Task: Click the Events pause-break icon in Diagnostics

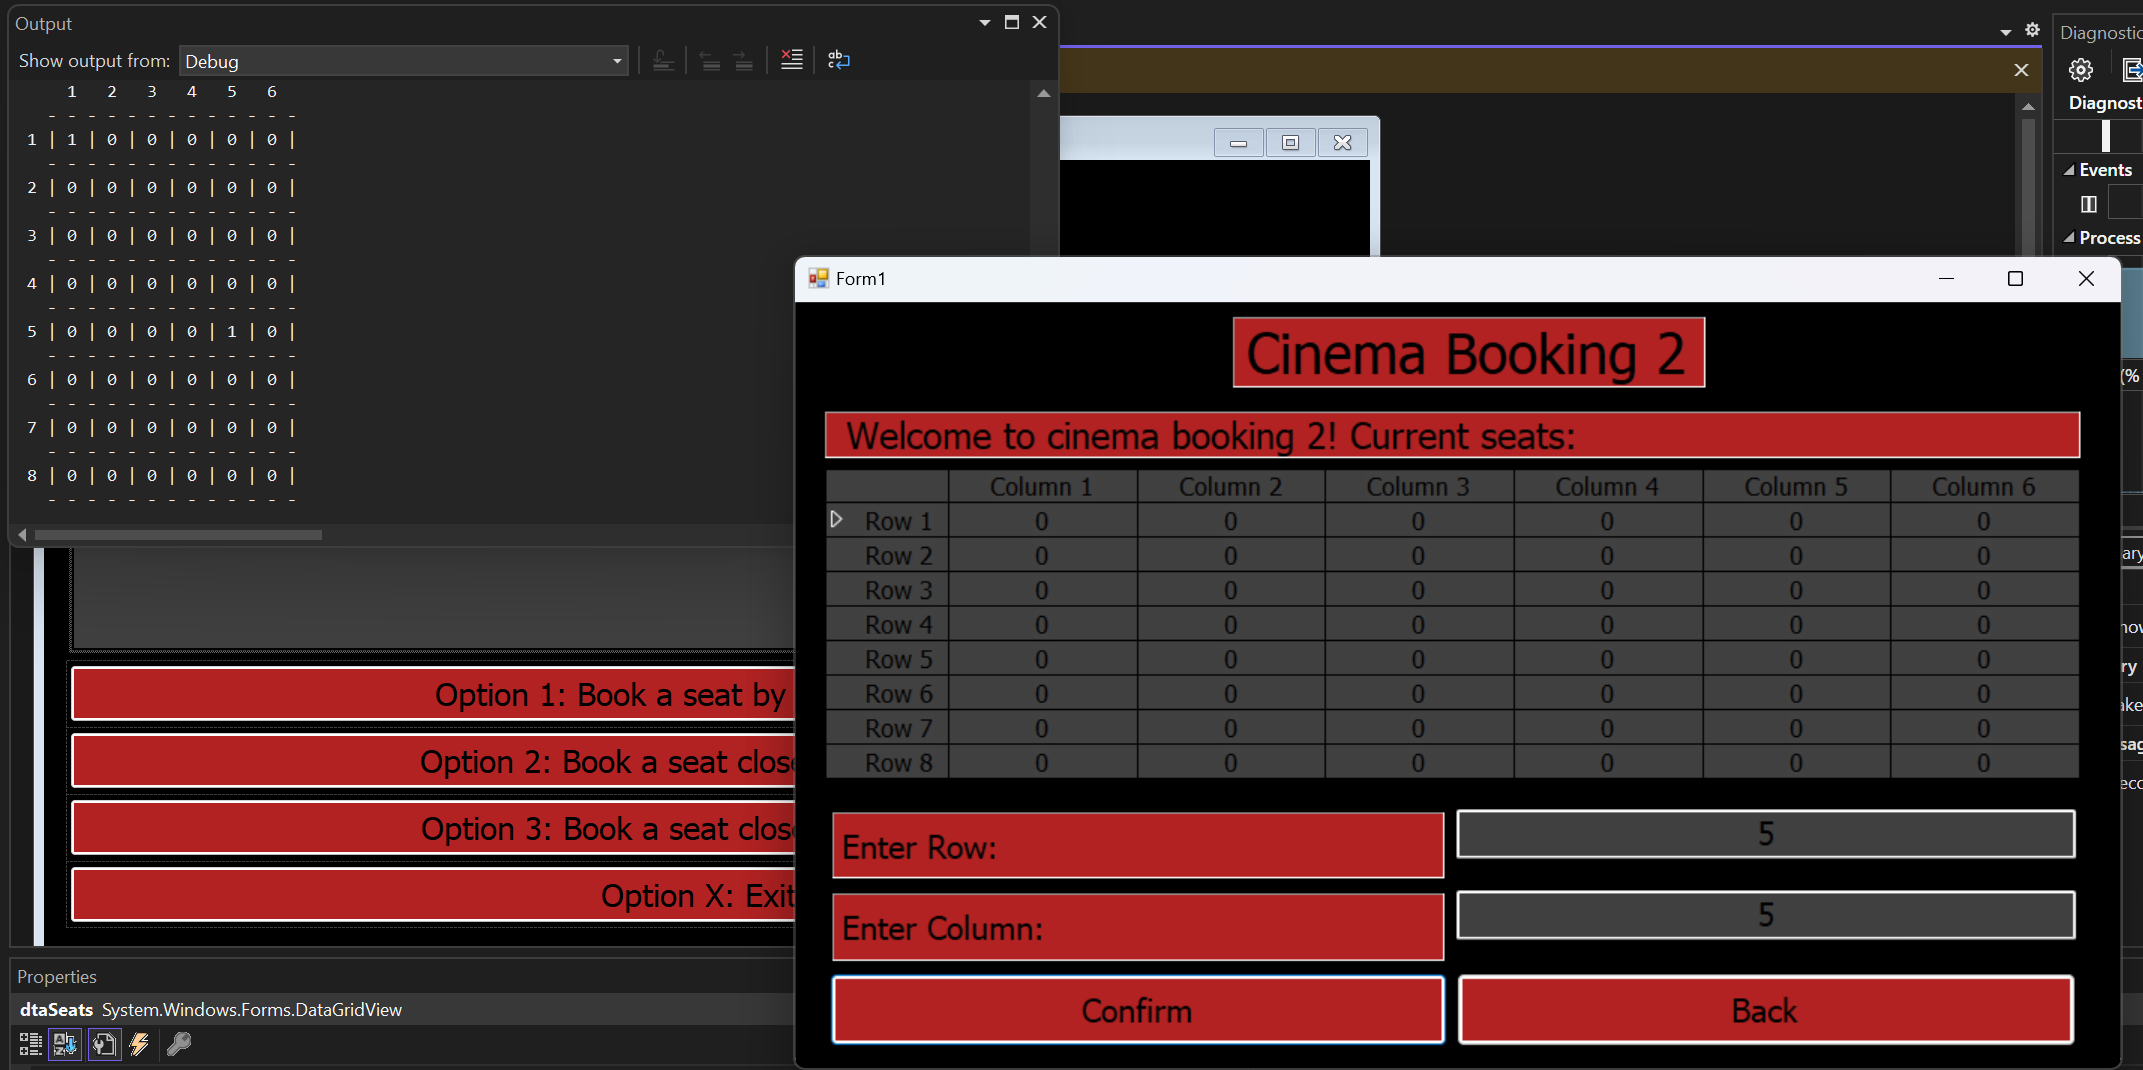Action: click(2088, 204)
